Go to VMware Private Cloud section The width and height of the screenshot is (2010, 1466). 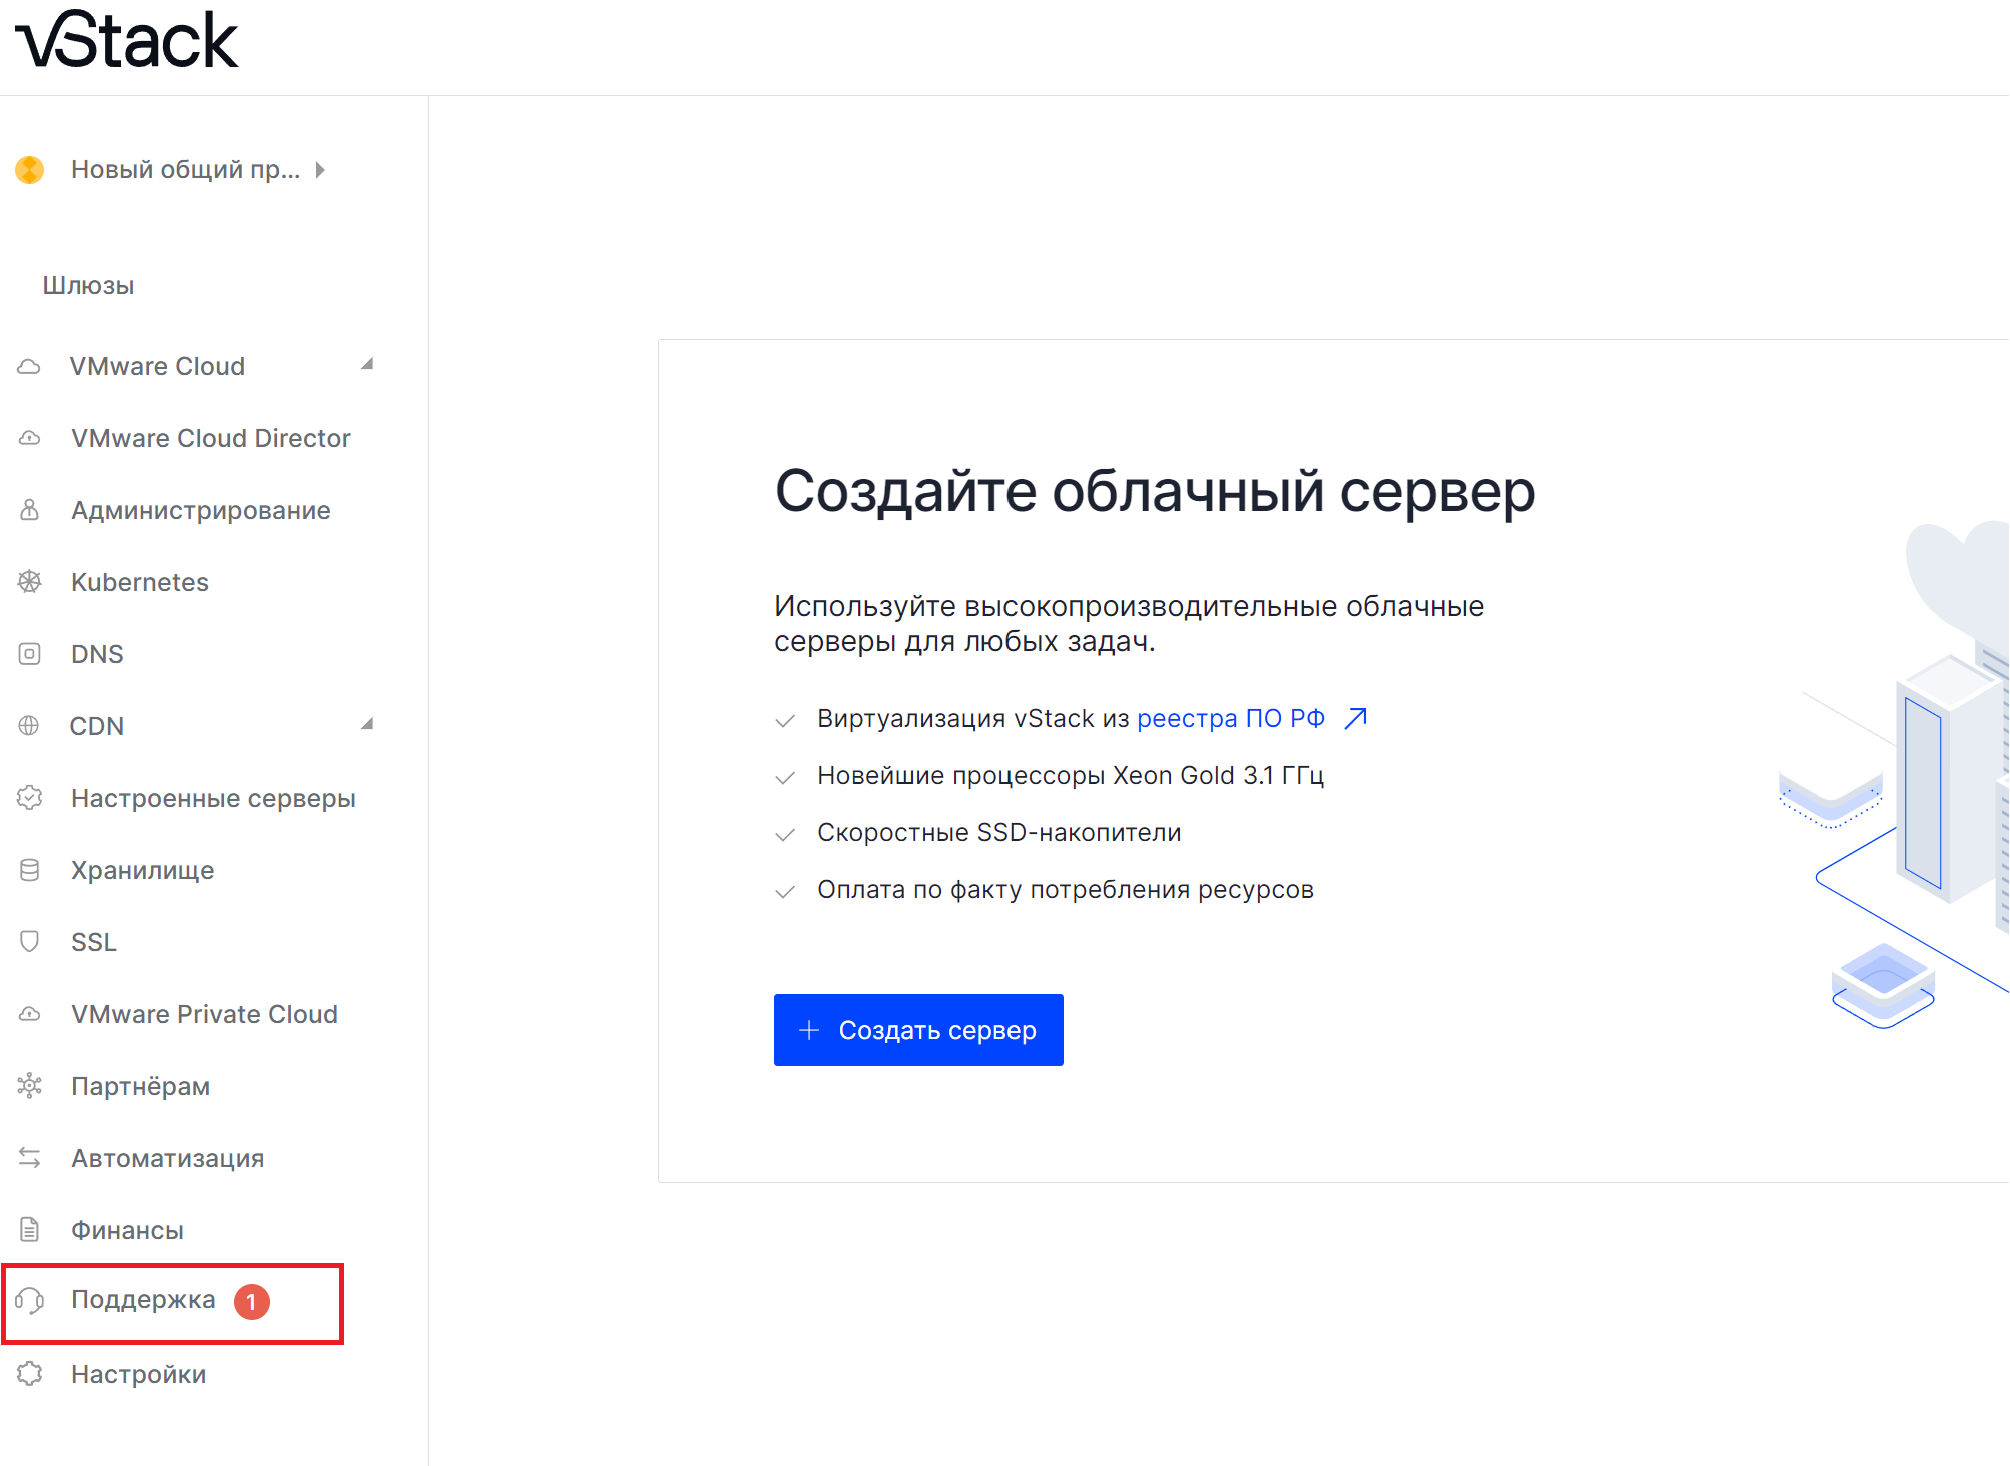[204, 1014]
